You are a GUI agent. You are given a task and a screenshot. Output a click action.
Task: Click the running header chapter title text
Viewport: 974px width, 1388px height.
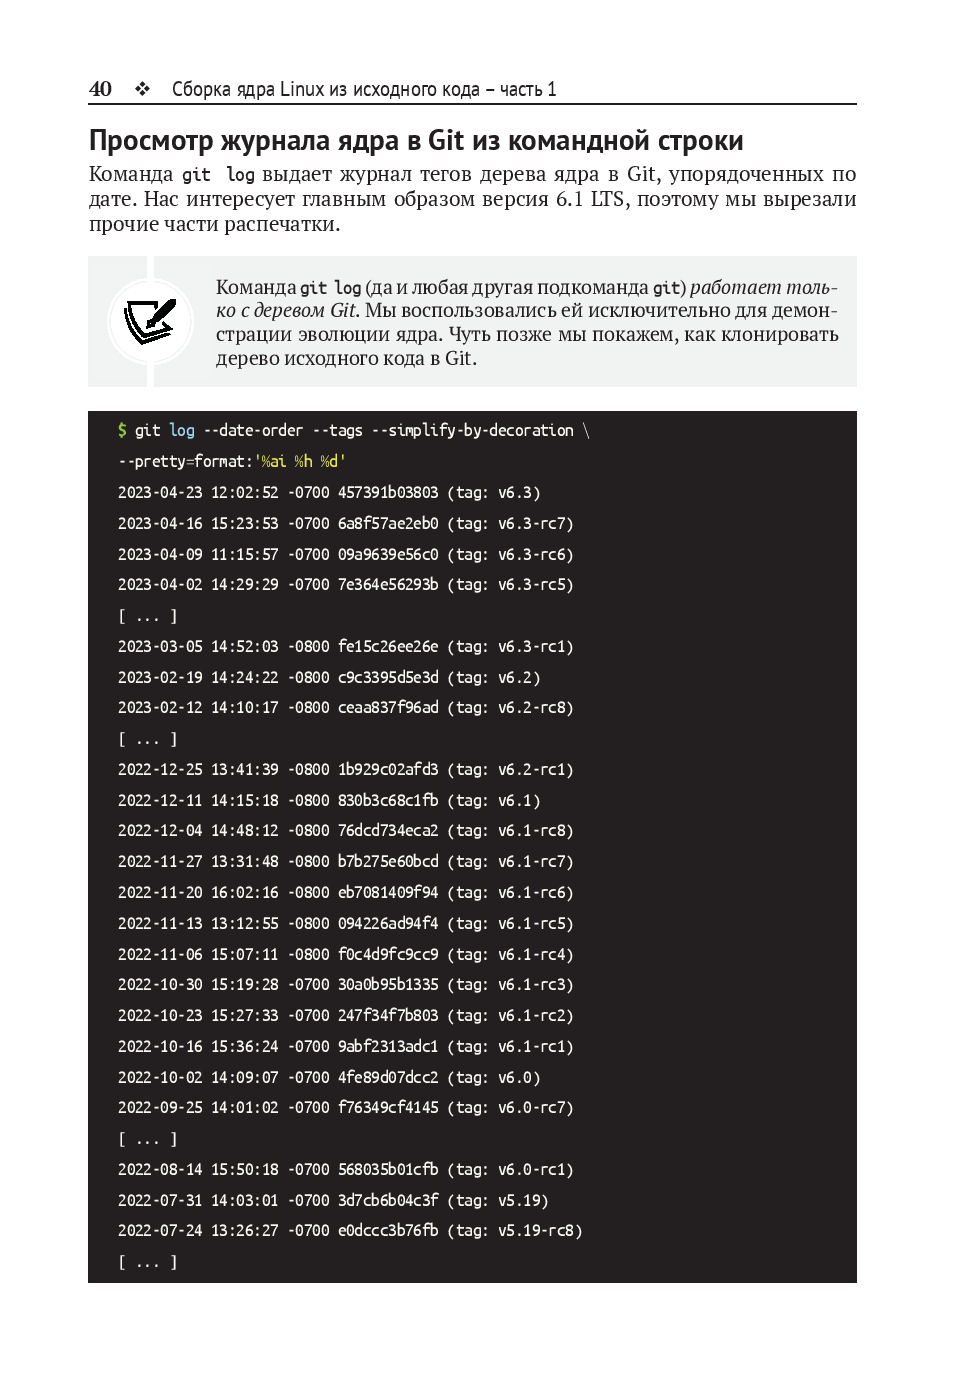(x=364, y=89)
